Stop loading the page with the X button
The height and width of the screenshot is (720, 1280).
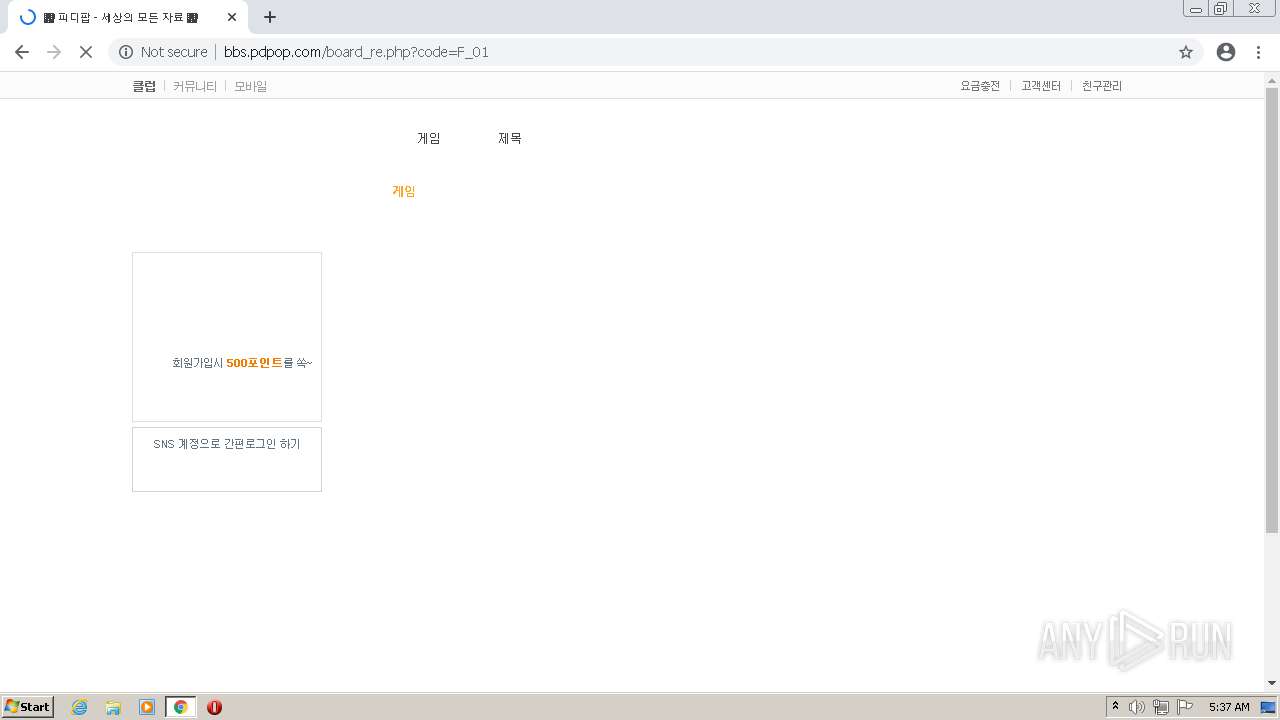[86, 52]
